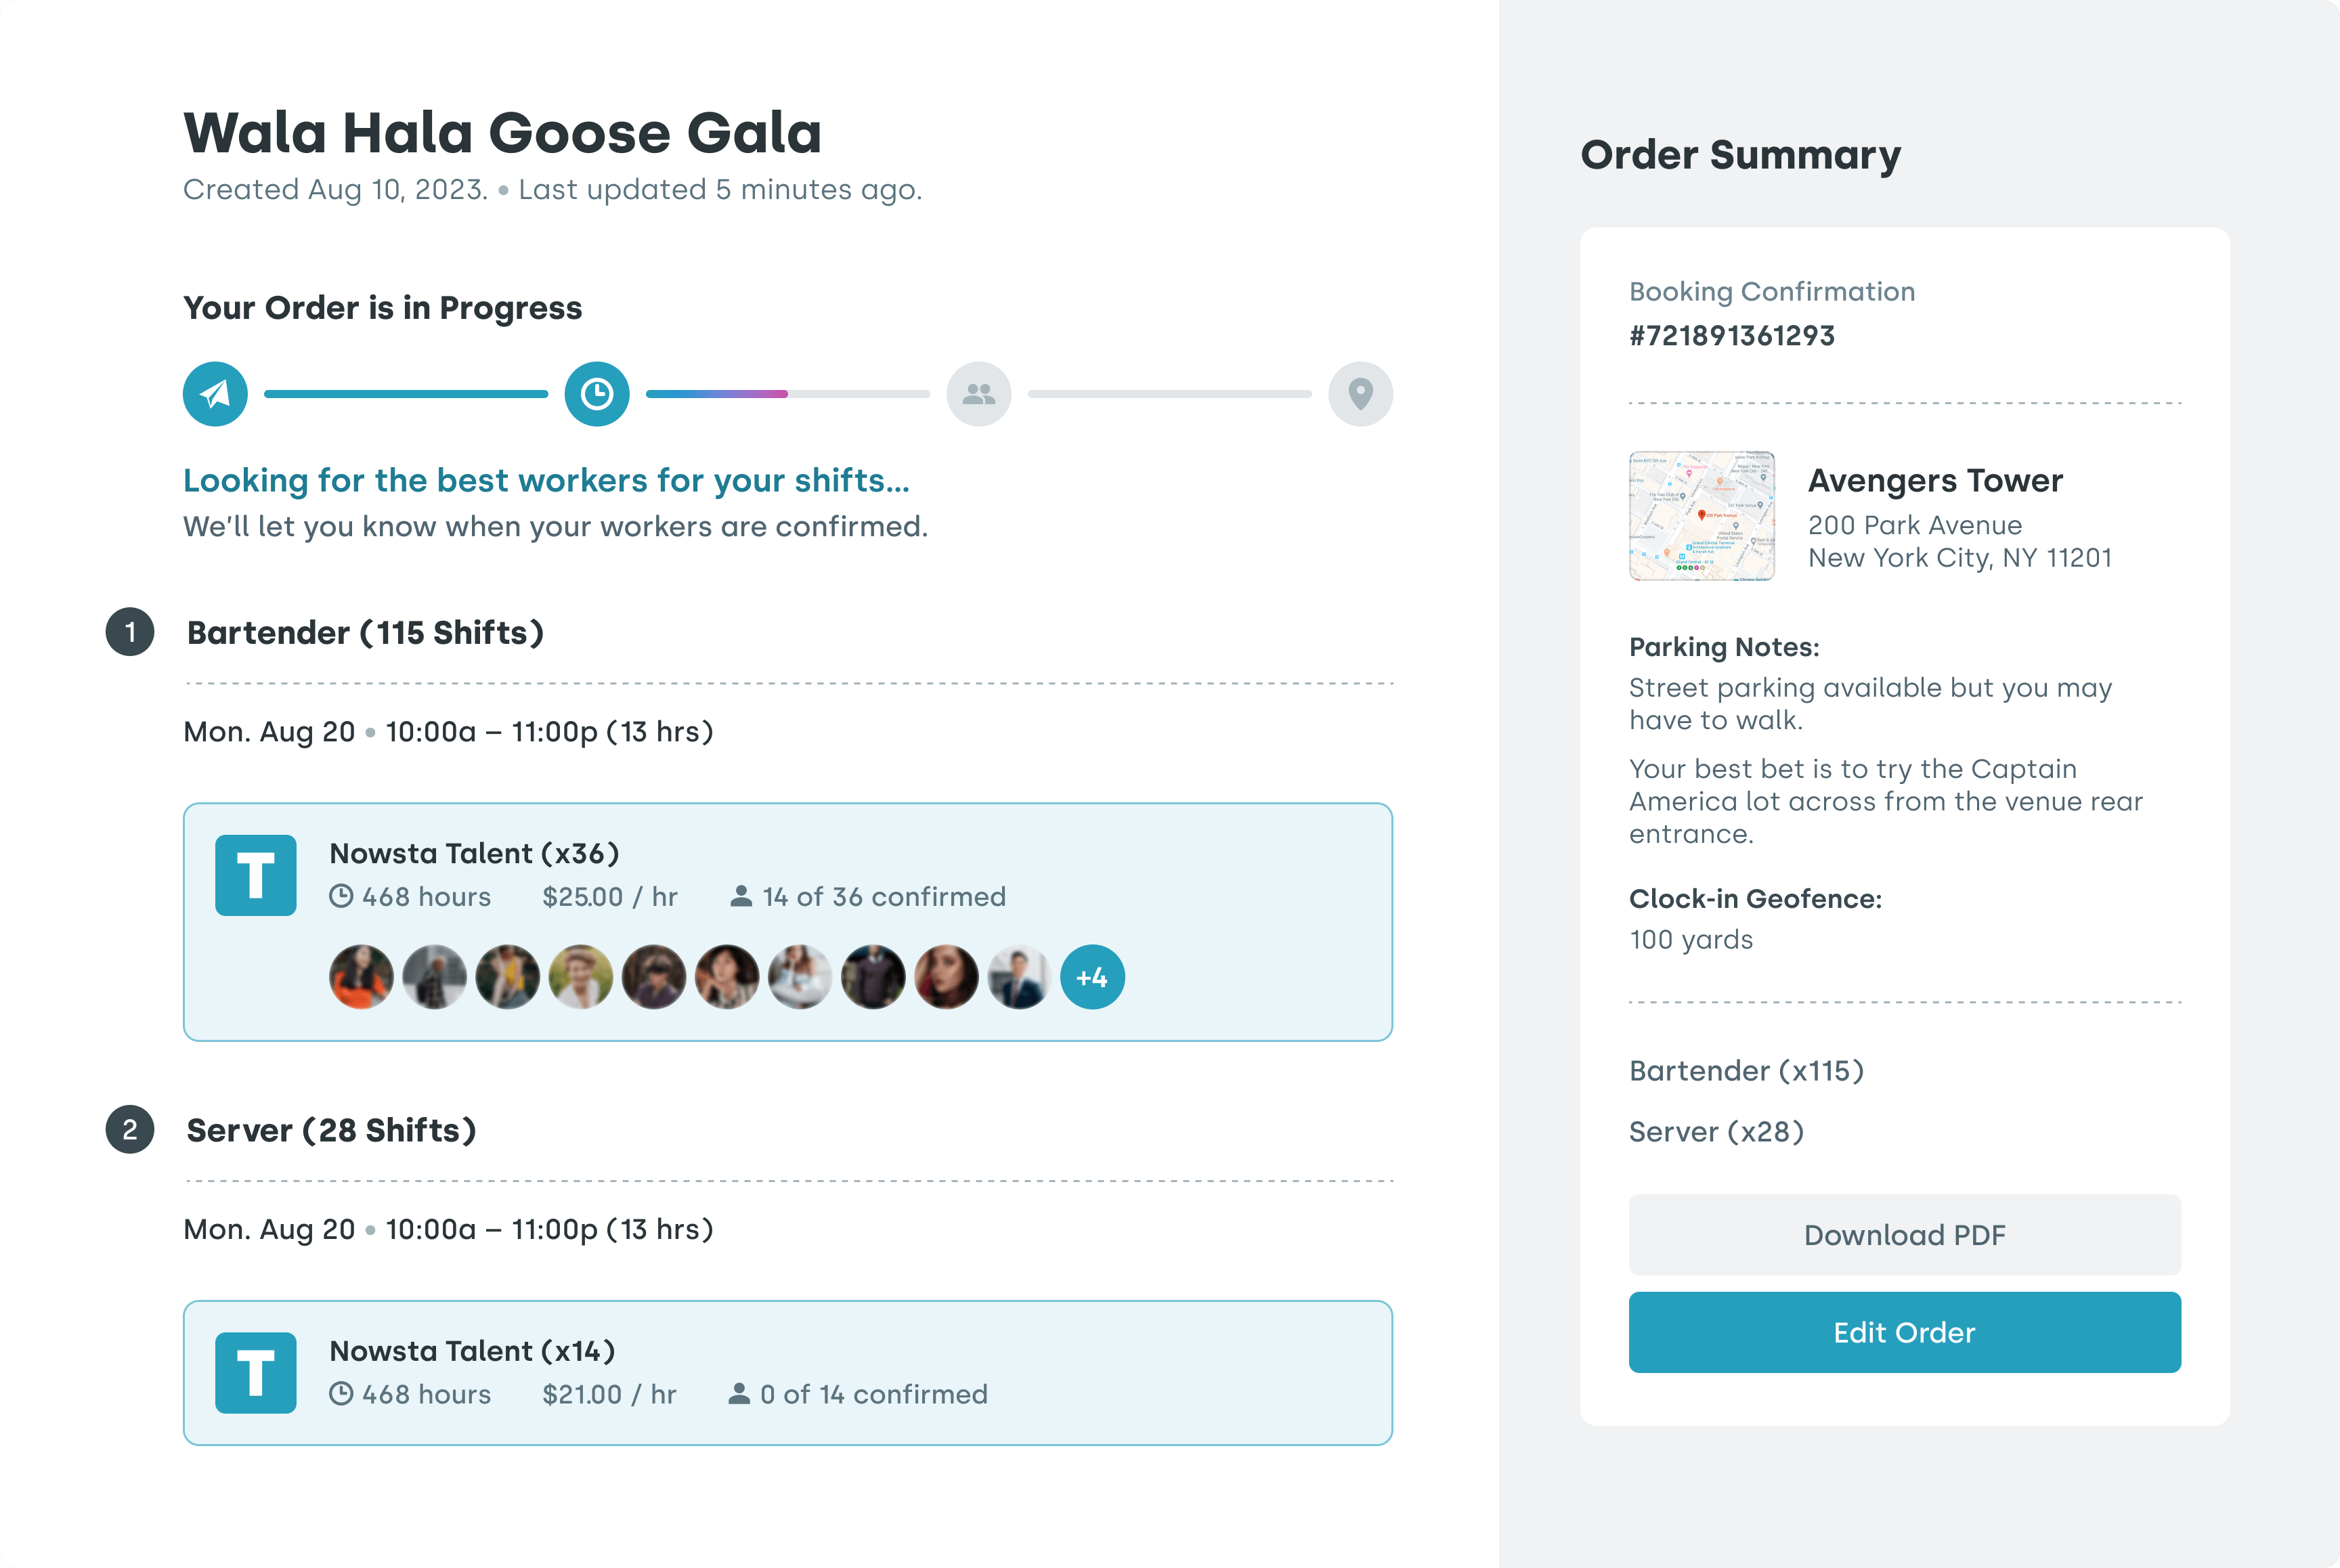Select the Bartender (115 Shifts) section header
Screen dimensions: 2340x1568
(x=365, y=633)
